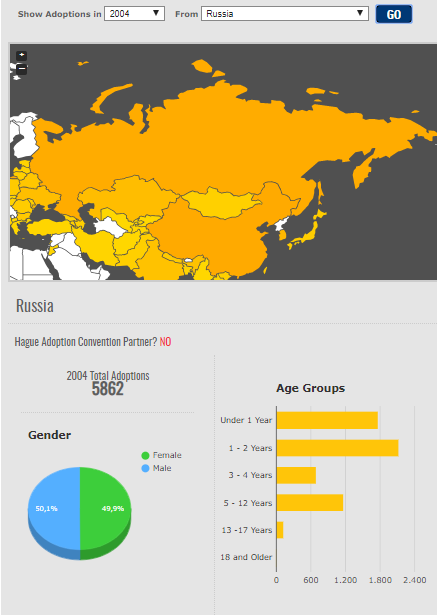Toggle the Female legend entry
The width and height of the screenshot is (437, 615).
click(x=162, y=455)
